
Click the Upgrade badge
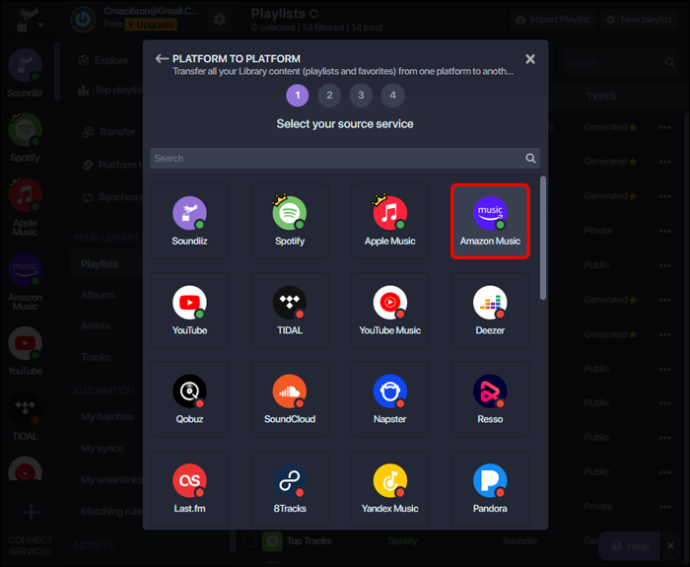[151, 25]
